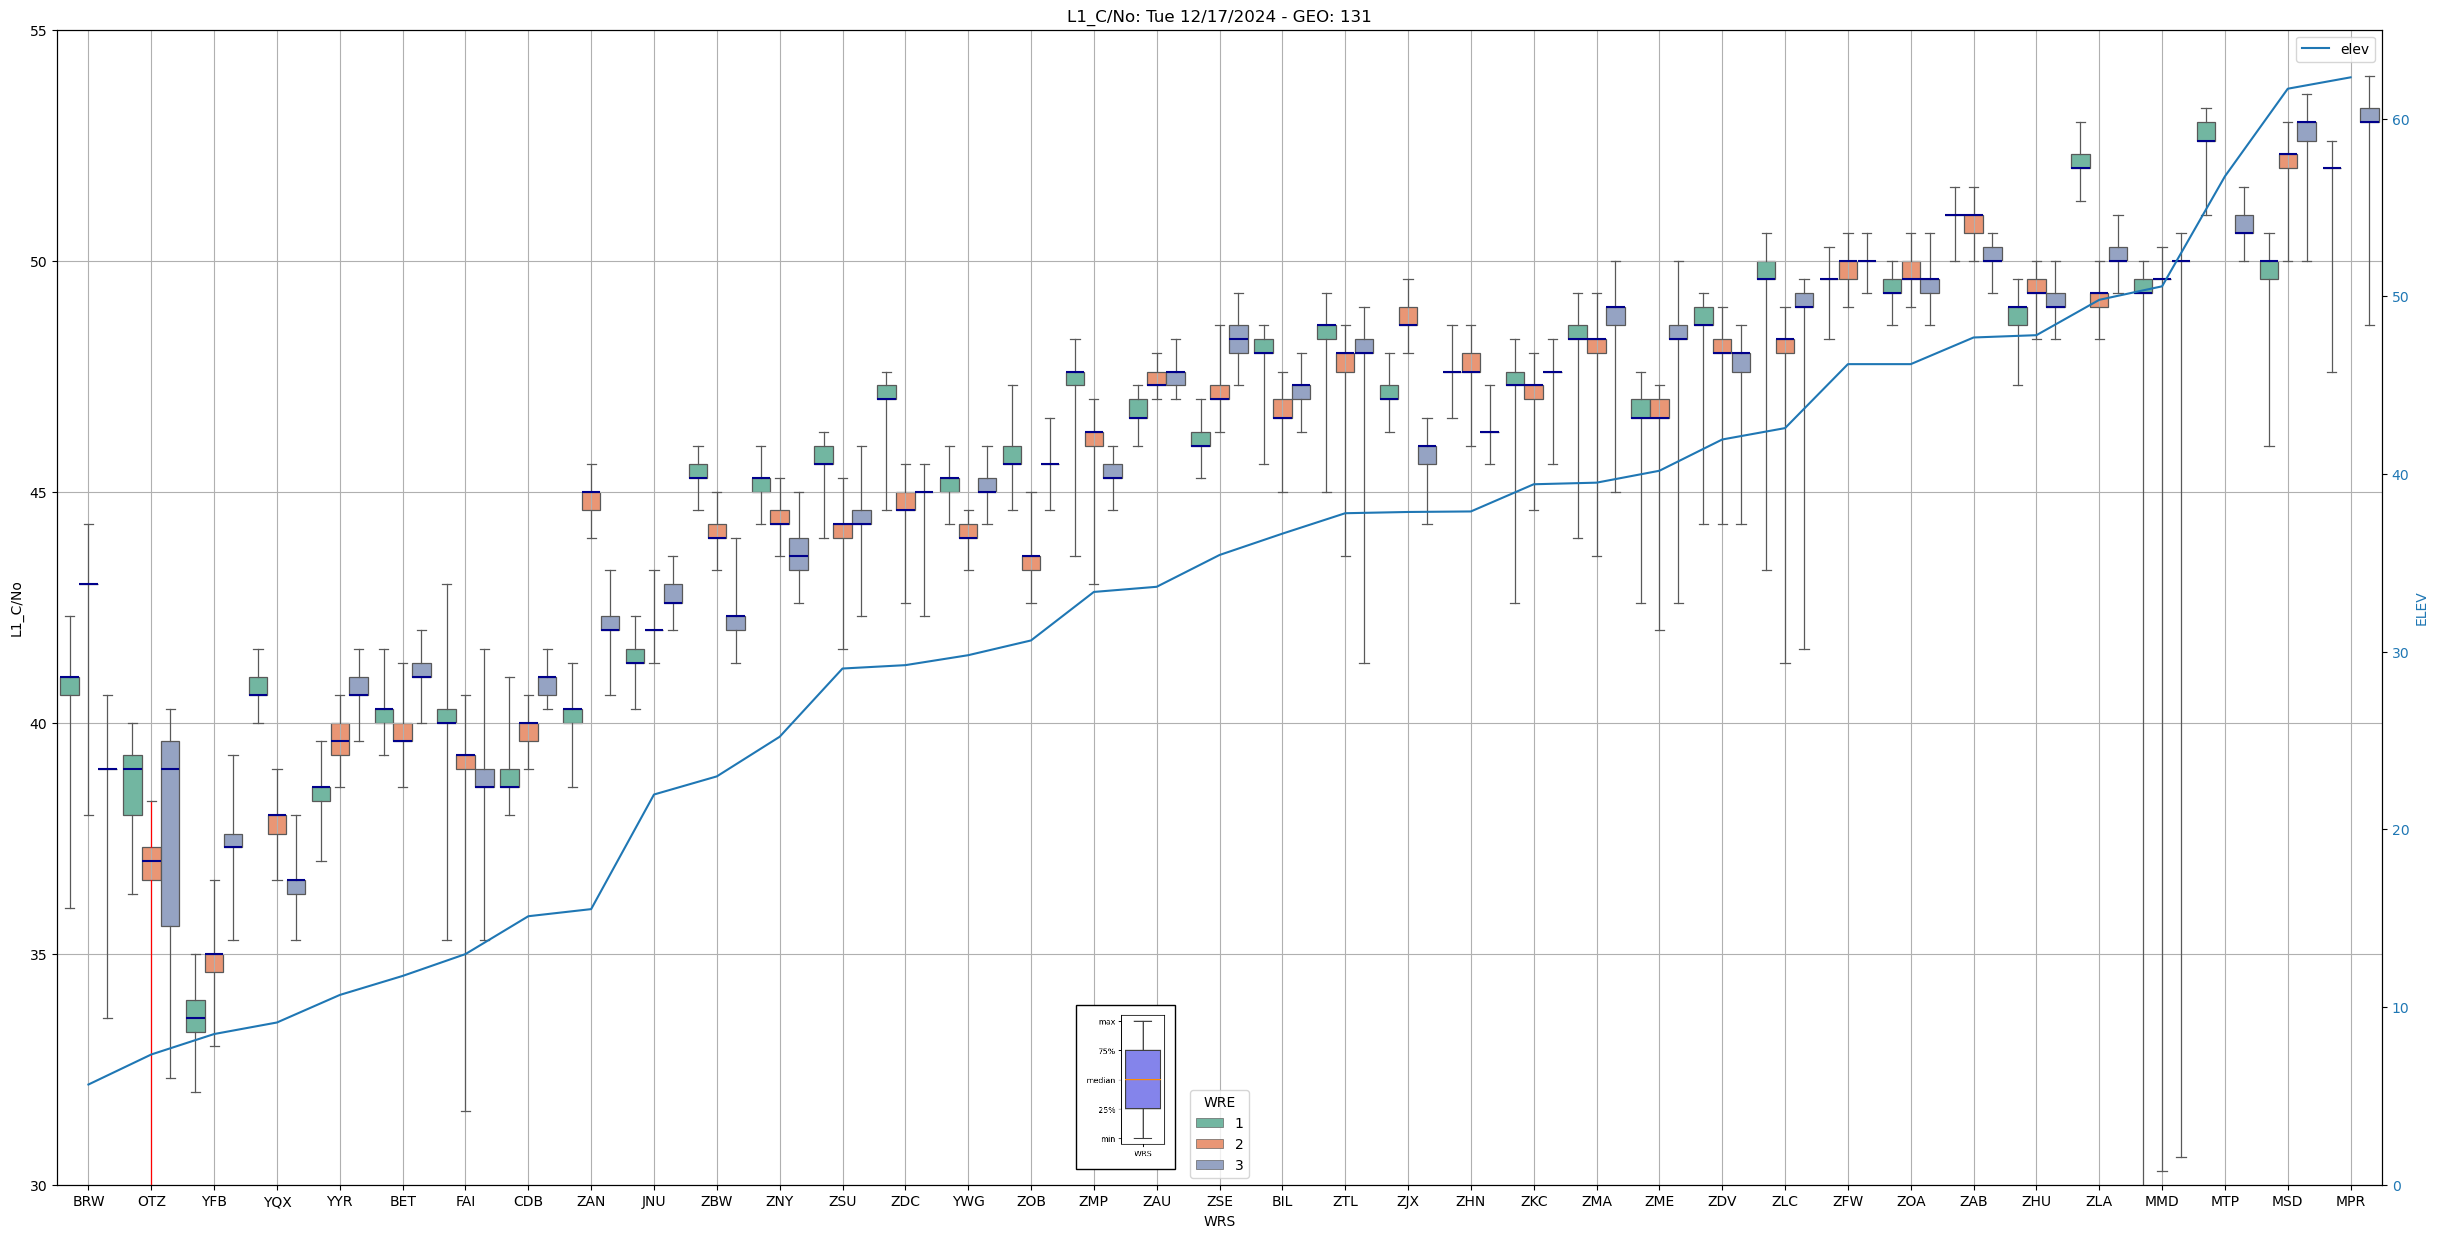Click the L1_C/No y-axis label

16,608
